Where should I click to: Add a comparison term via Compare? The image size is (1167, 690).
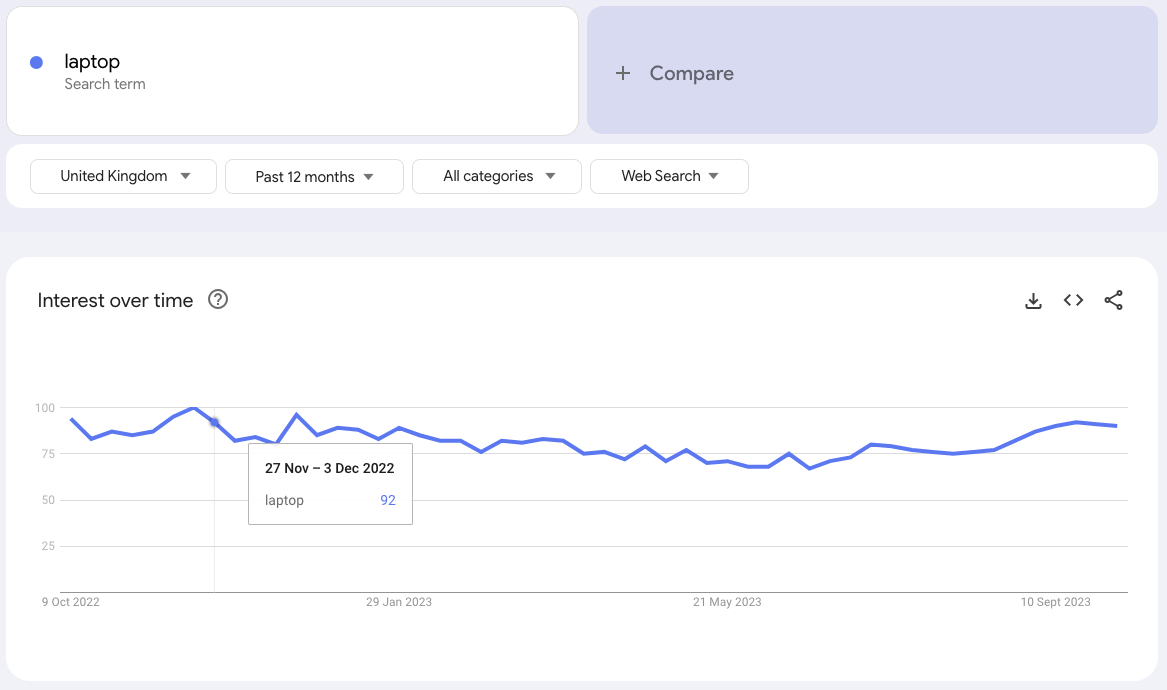tap(691, 73)
